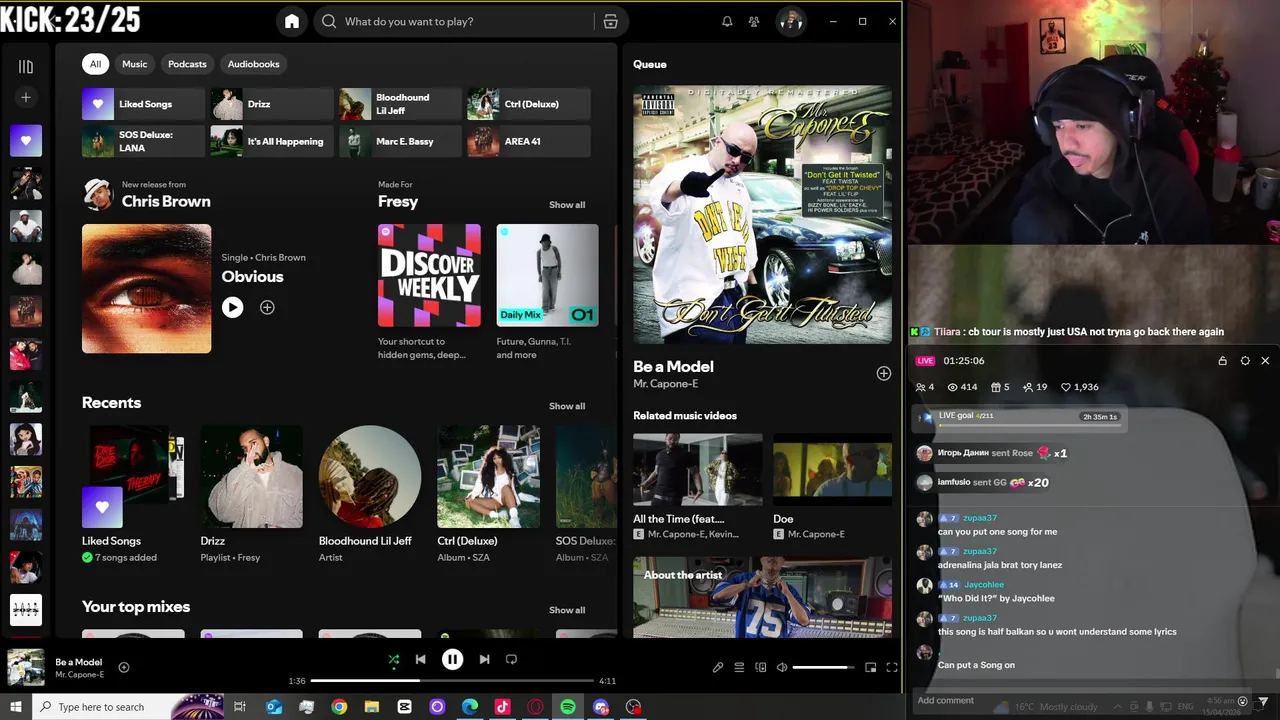1280x720 pixels.
Task: Create a playlist with sidebar plus icon
Action: (x=26, y=97)
